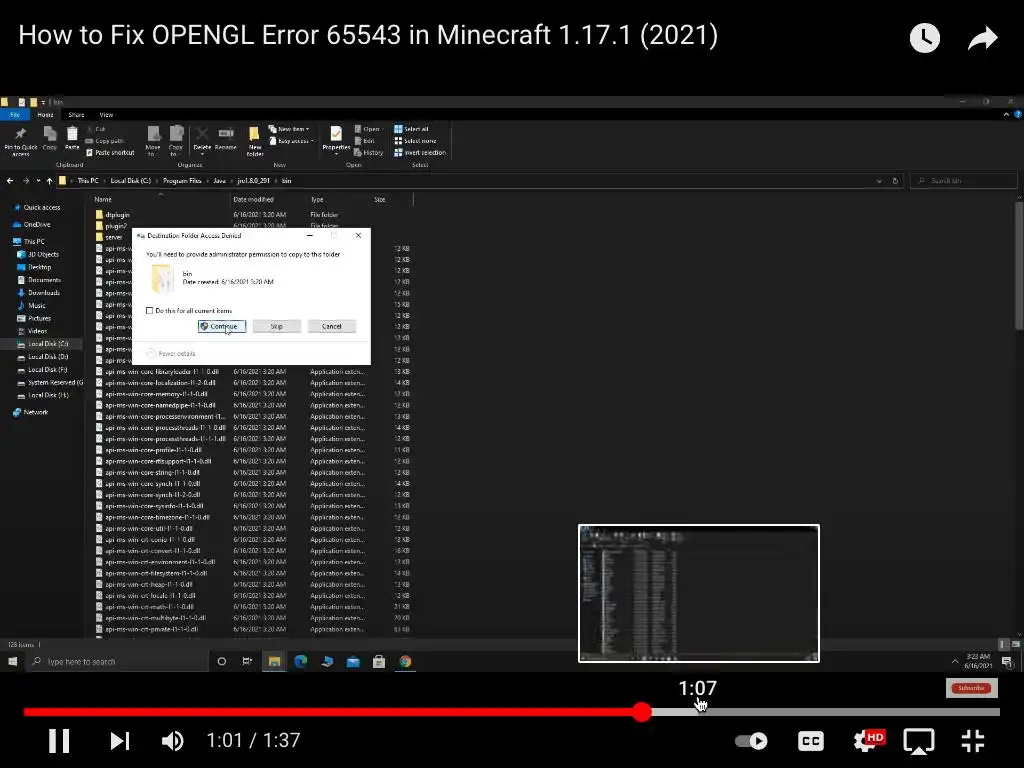Skip to the next video
The image size is (1024, 768).
pos(120,741)
